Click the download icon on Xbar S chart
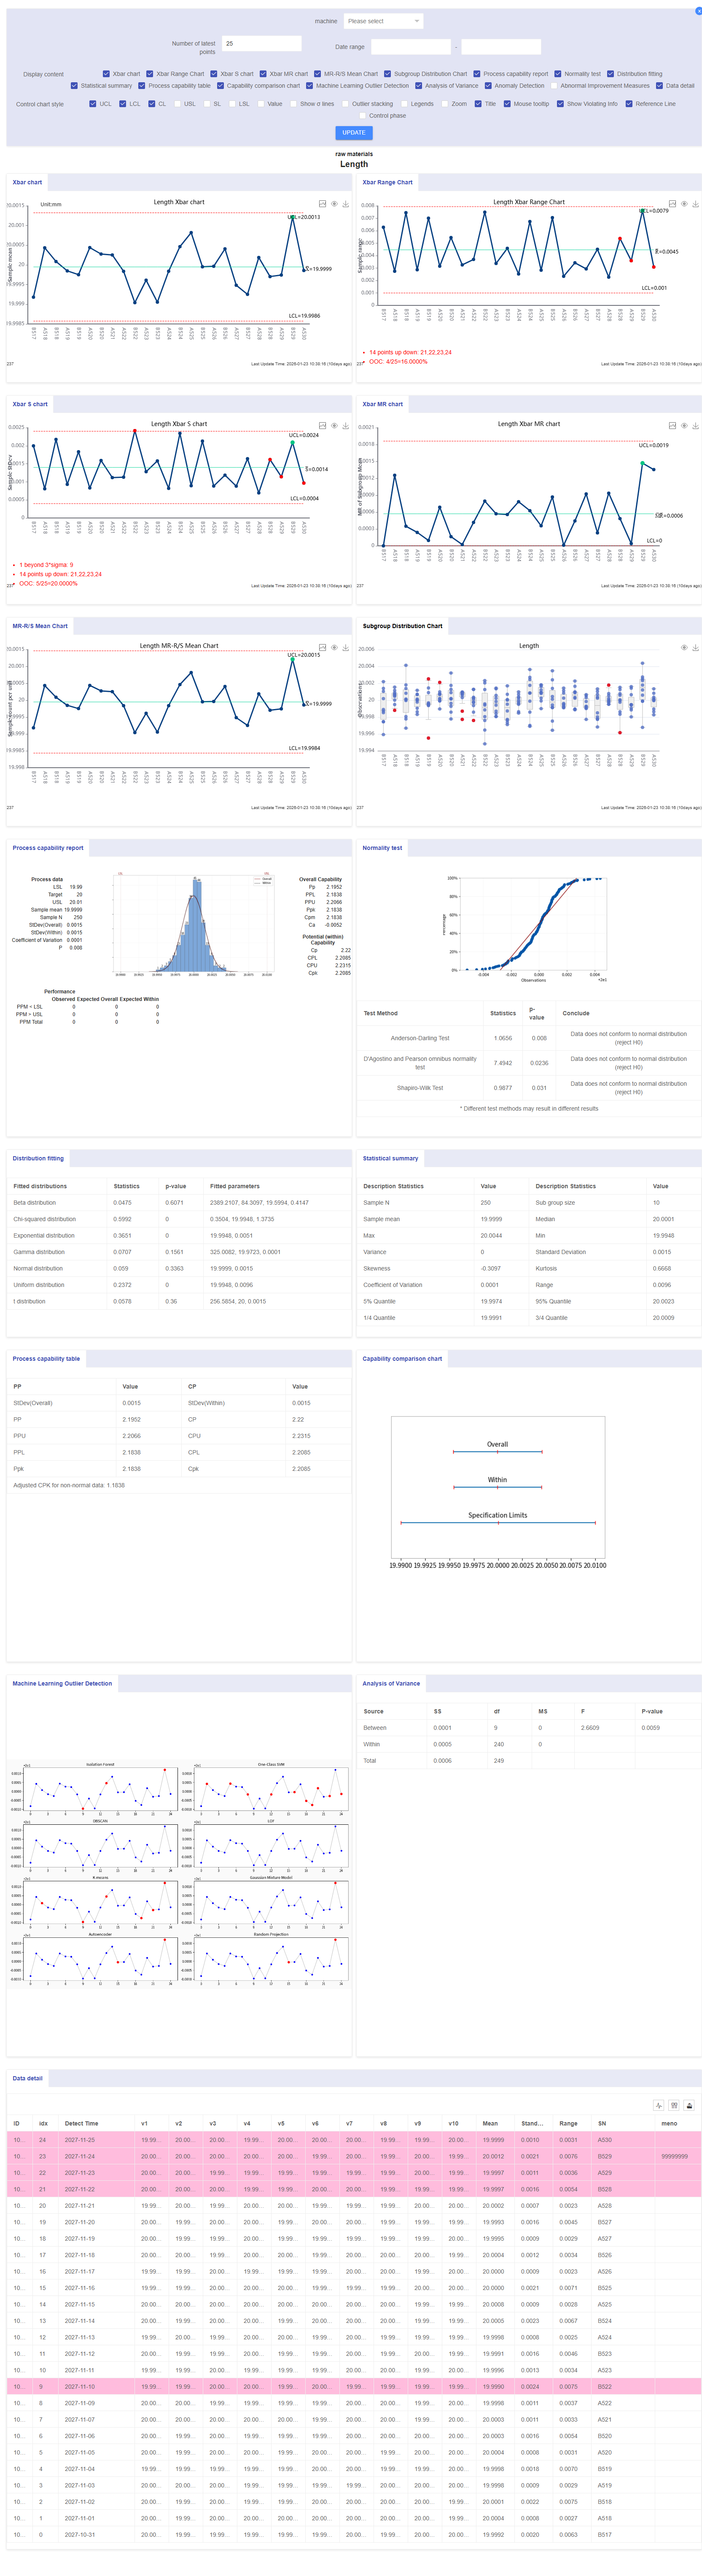 click(x=346, y=426)
